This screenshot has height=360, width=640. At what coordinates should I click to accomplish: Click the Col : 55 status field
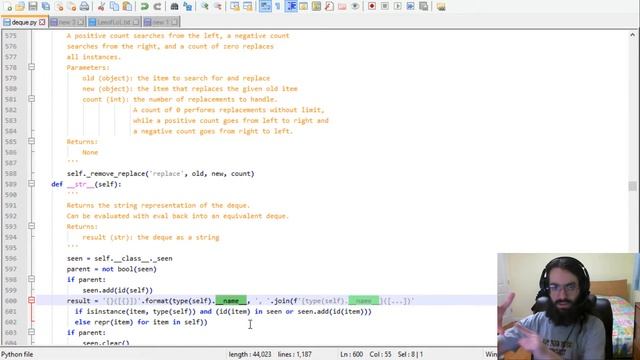380,354
